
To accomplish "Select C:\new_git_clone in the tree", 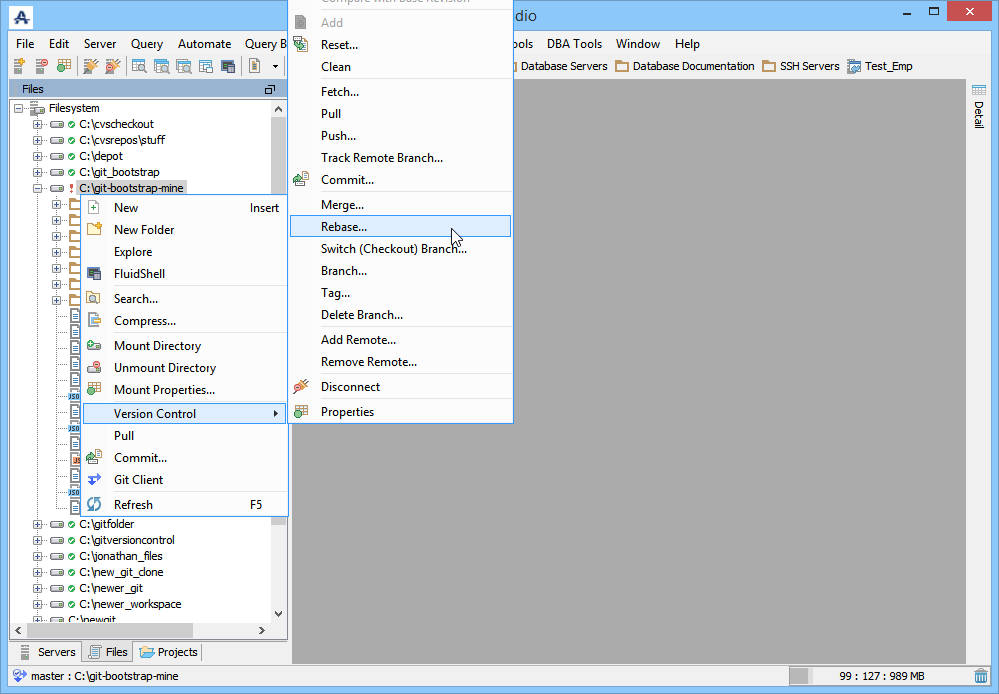I will coord(121,572).
